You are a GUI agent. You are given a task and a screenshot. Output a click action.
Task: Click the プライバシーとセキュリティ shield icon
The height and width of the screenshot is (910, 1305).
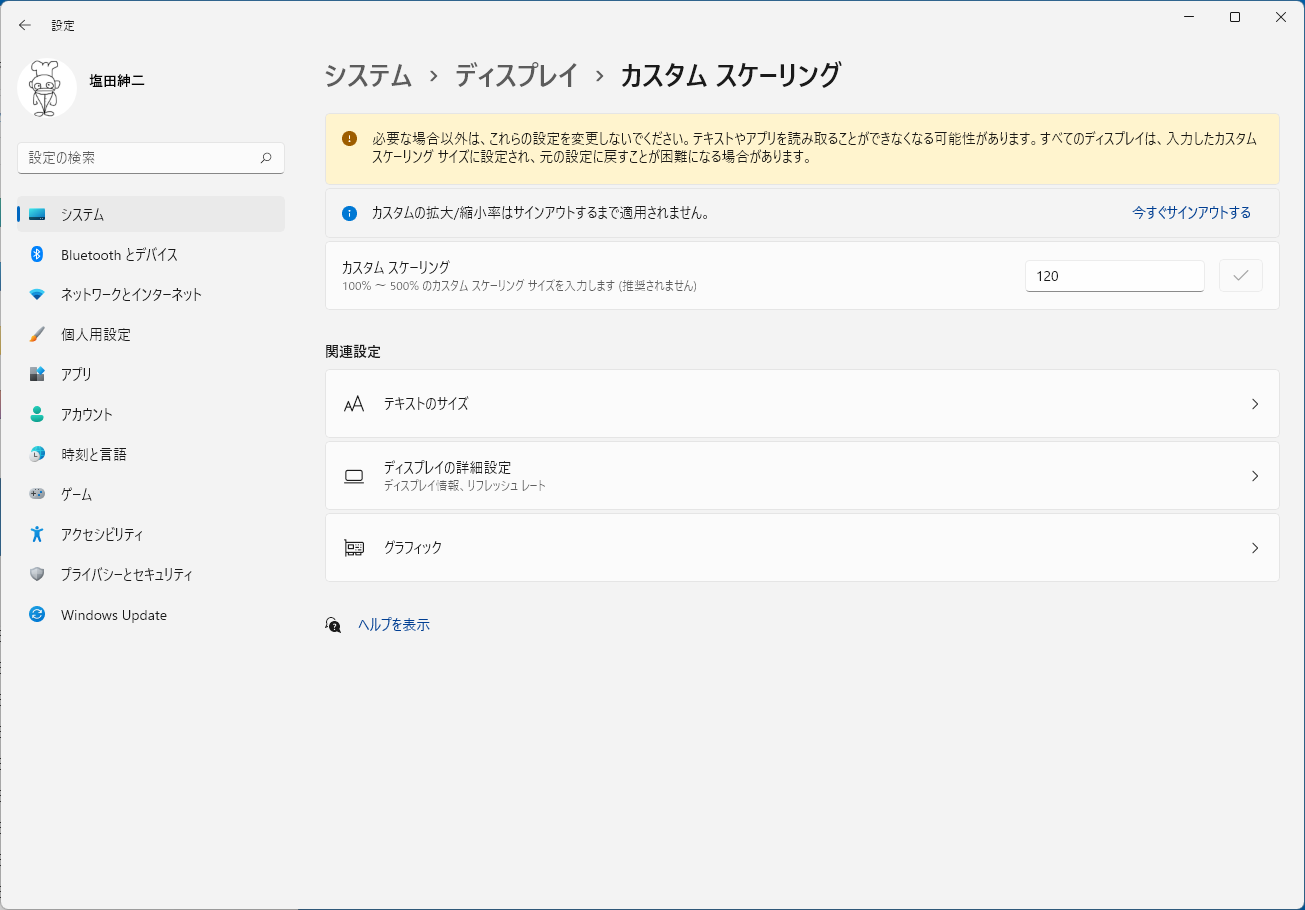tap(37, 575)
